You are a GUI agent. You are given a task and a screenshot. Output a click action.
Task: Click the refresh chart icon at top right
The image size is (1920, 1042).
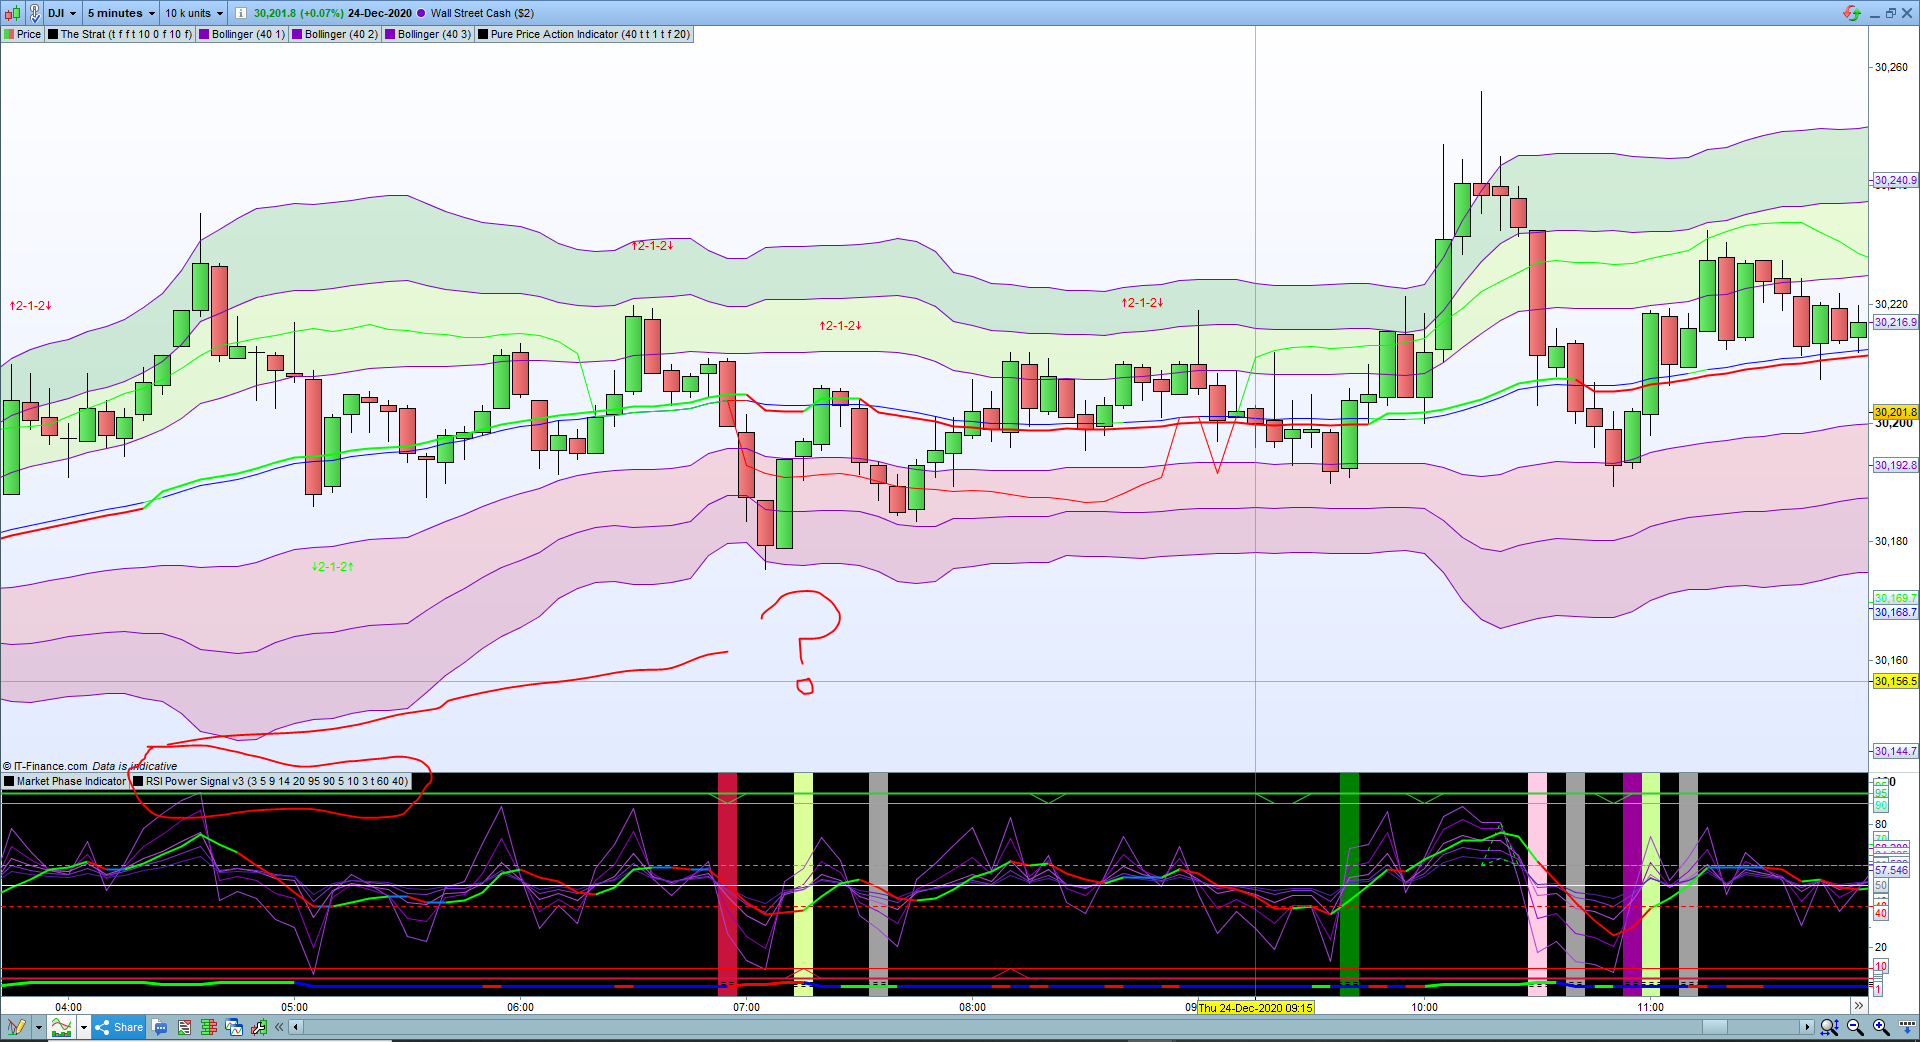point(1852,13)
